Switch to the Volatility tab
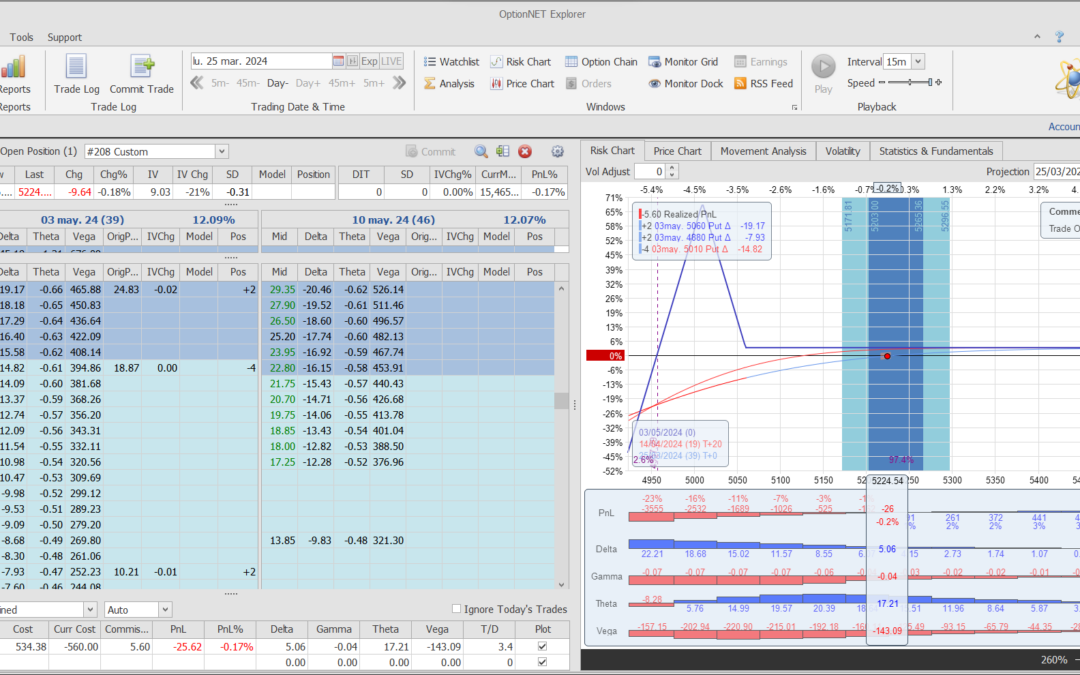This screenshot has height=675, width=1080. tap(842, 151)
